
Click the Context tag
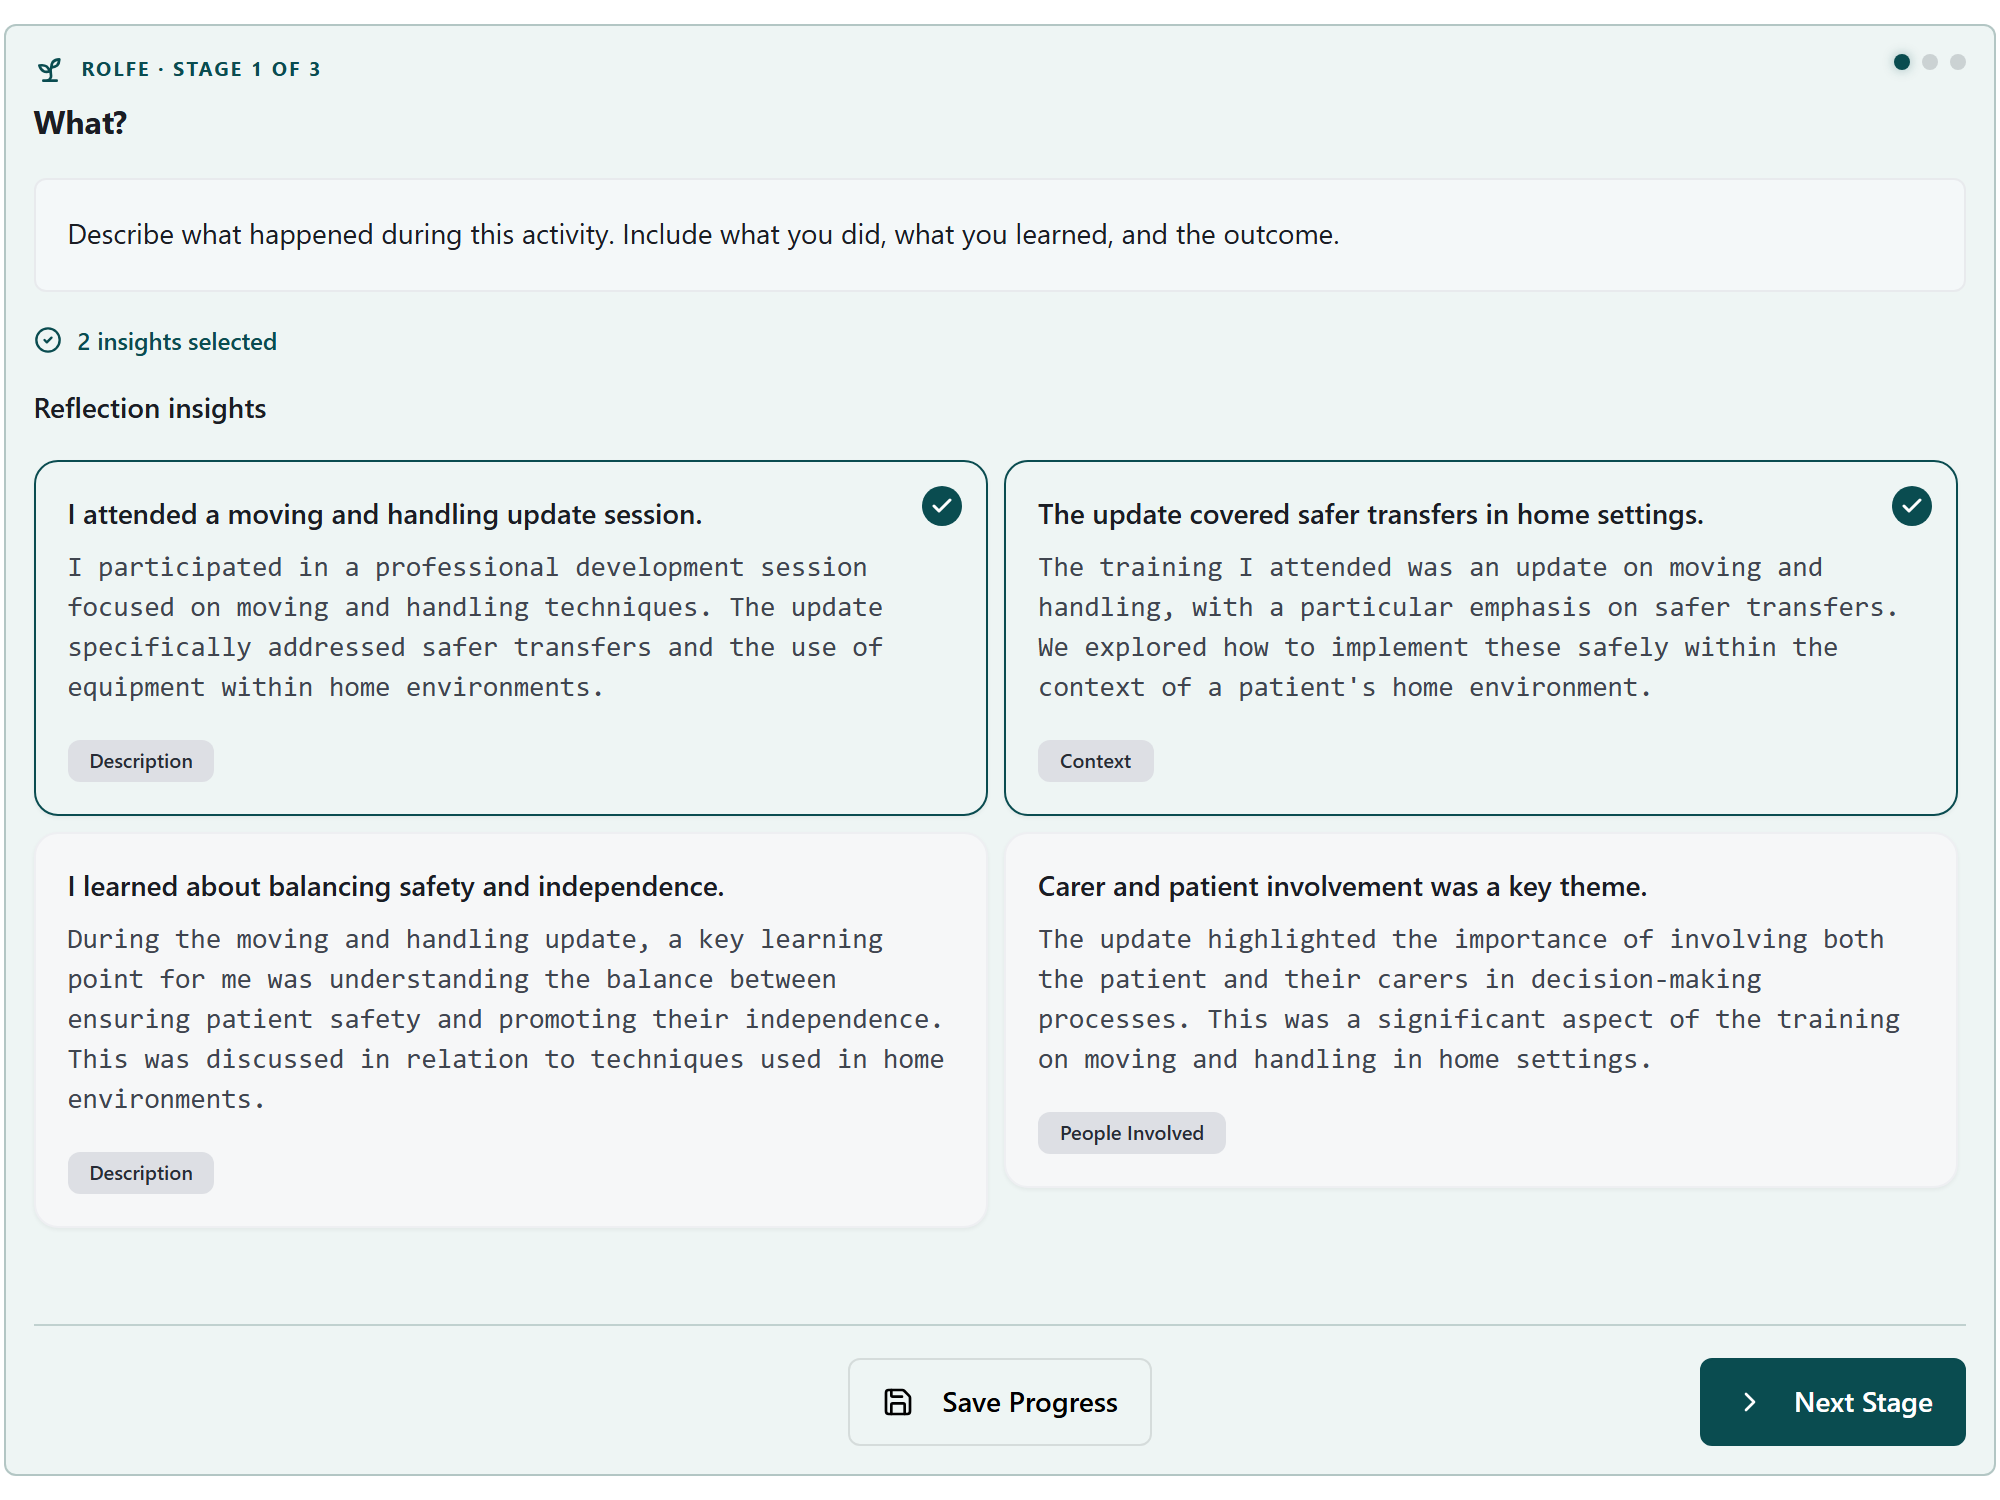click(1095, 761)
